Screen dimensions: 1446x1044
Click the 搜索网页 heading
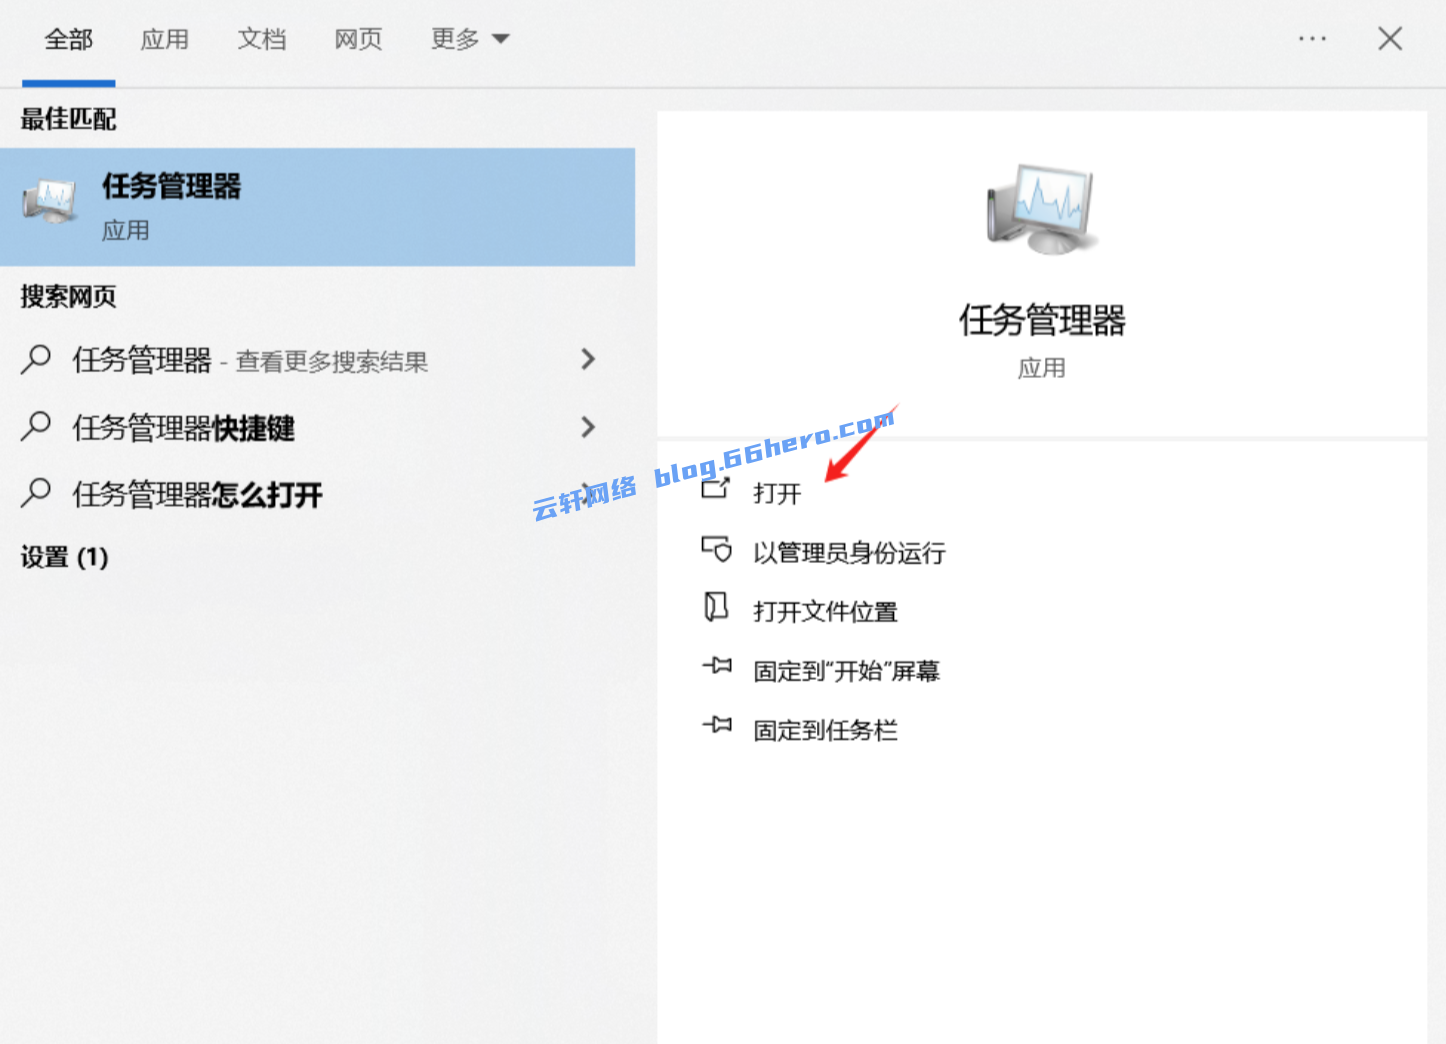coord(68,296)
